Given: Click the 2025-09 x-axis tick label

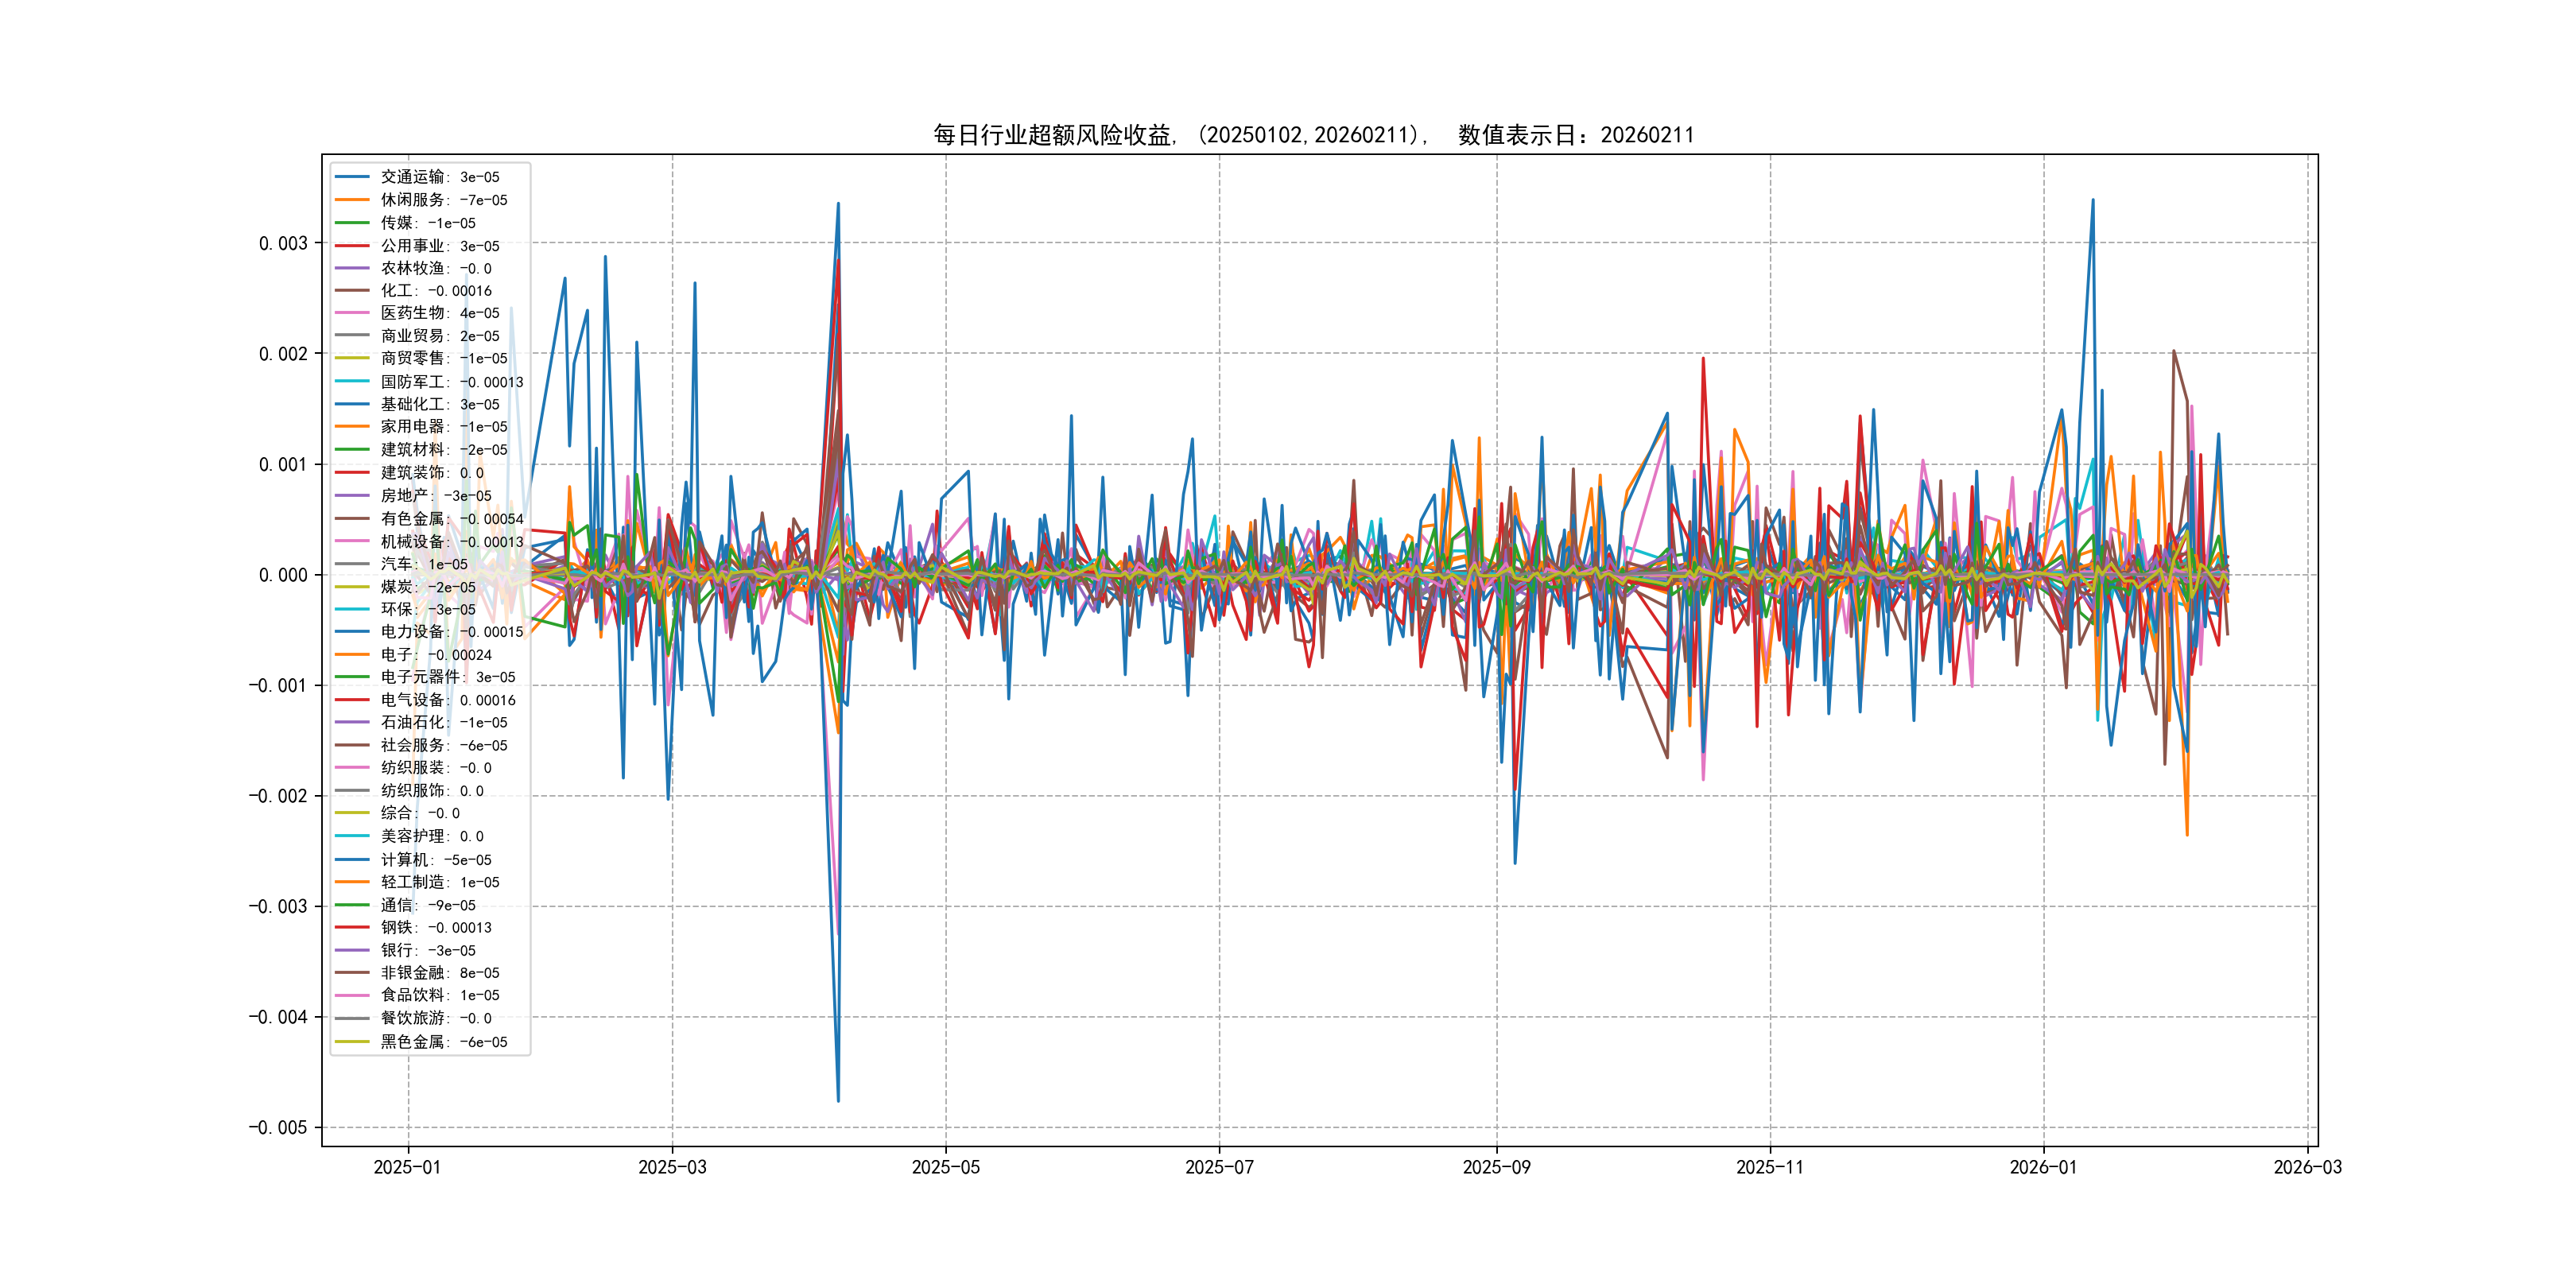Looking at the screenshot, I should [x=1496, y=1168].
